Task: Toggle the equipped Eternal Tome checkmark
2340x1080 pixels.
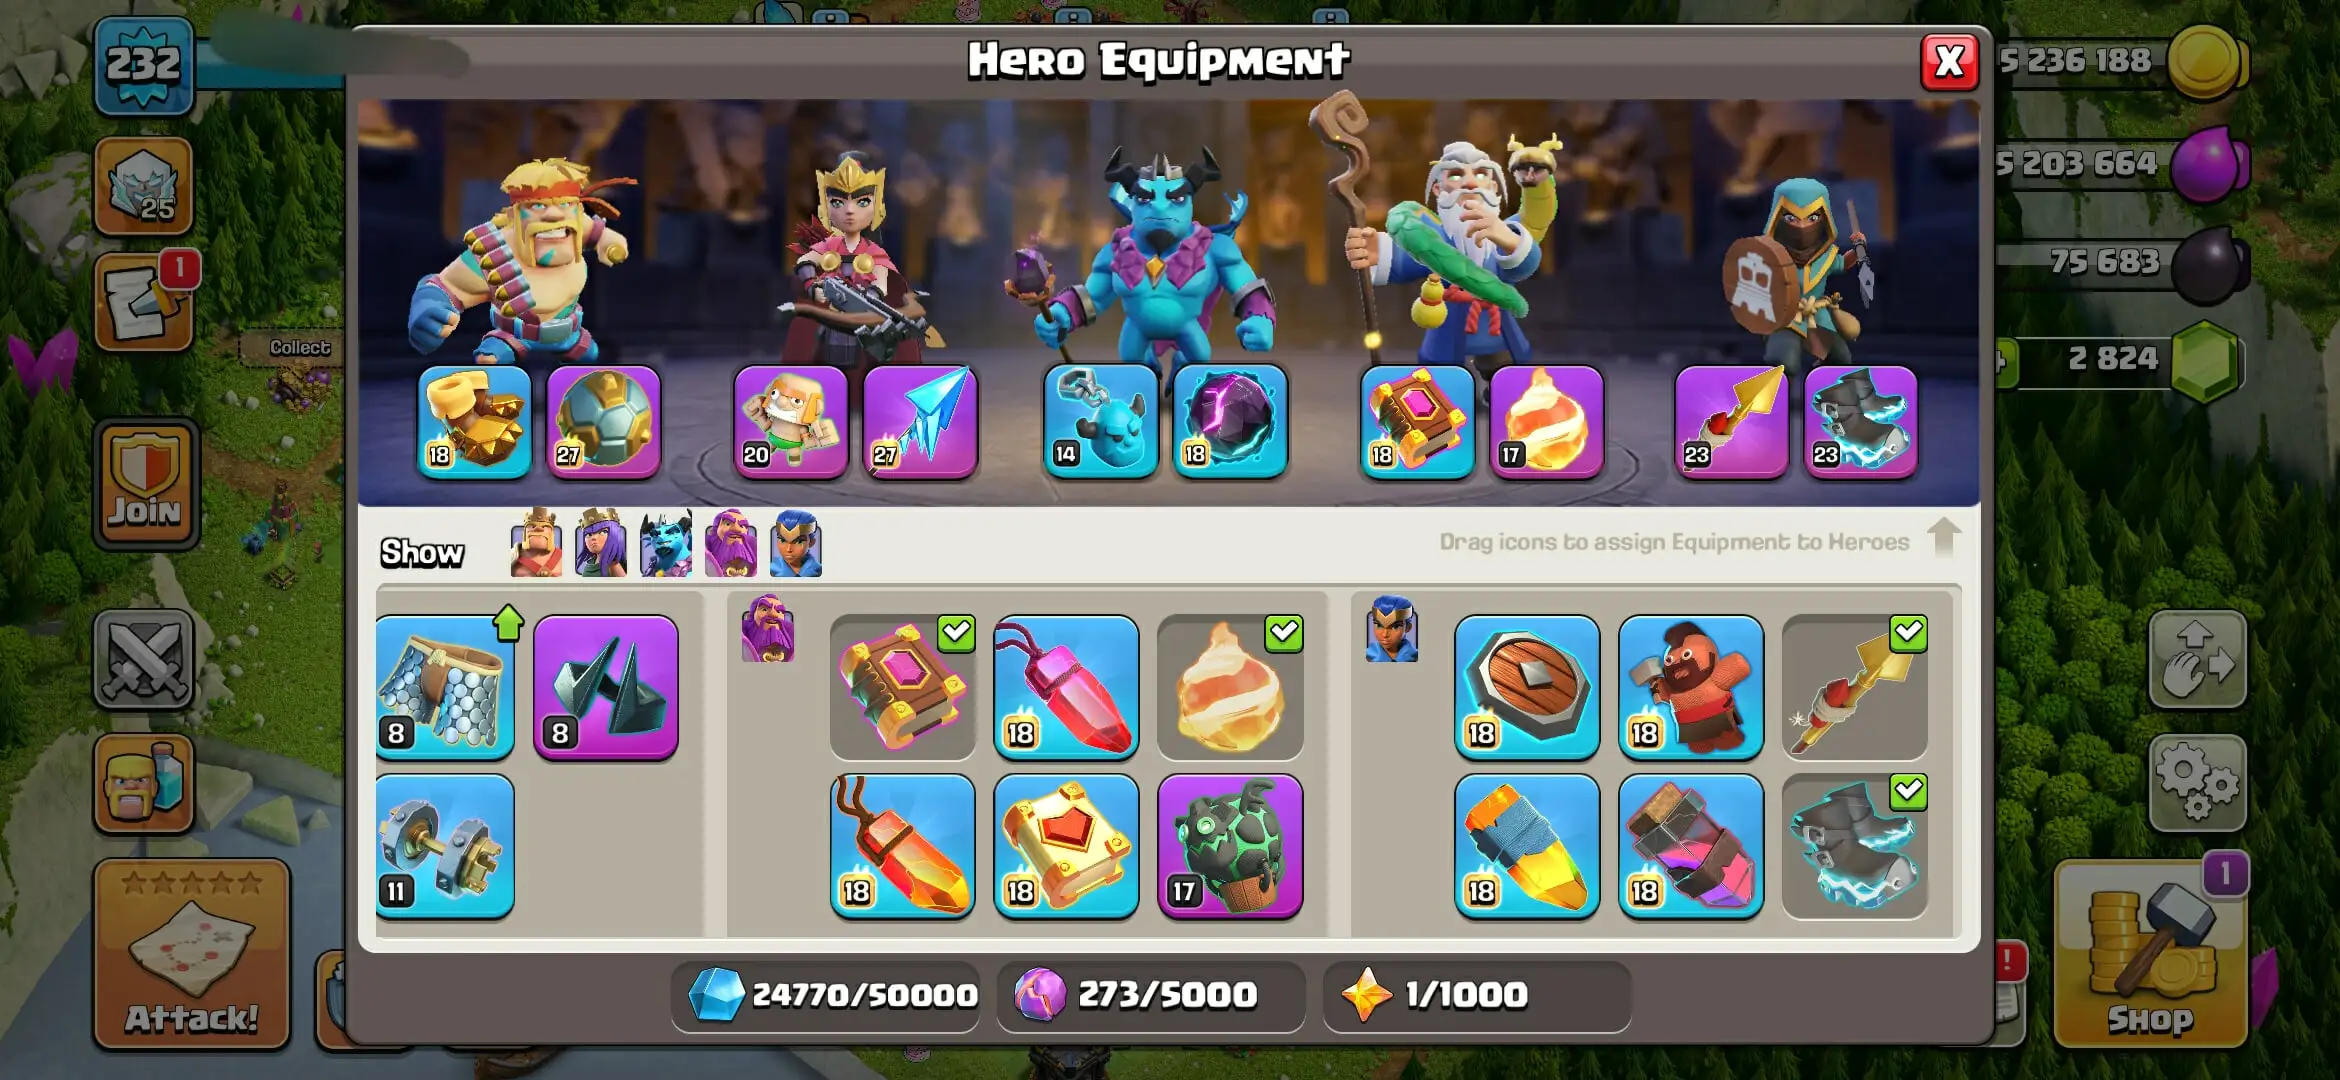Action: coord(956,632)
